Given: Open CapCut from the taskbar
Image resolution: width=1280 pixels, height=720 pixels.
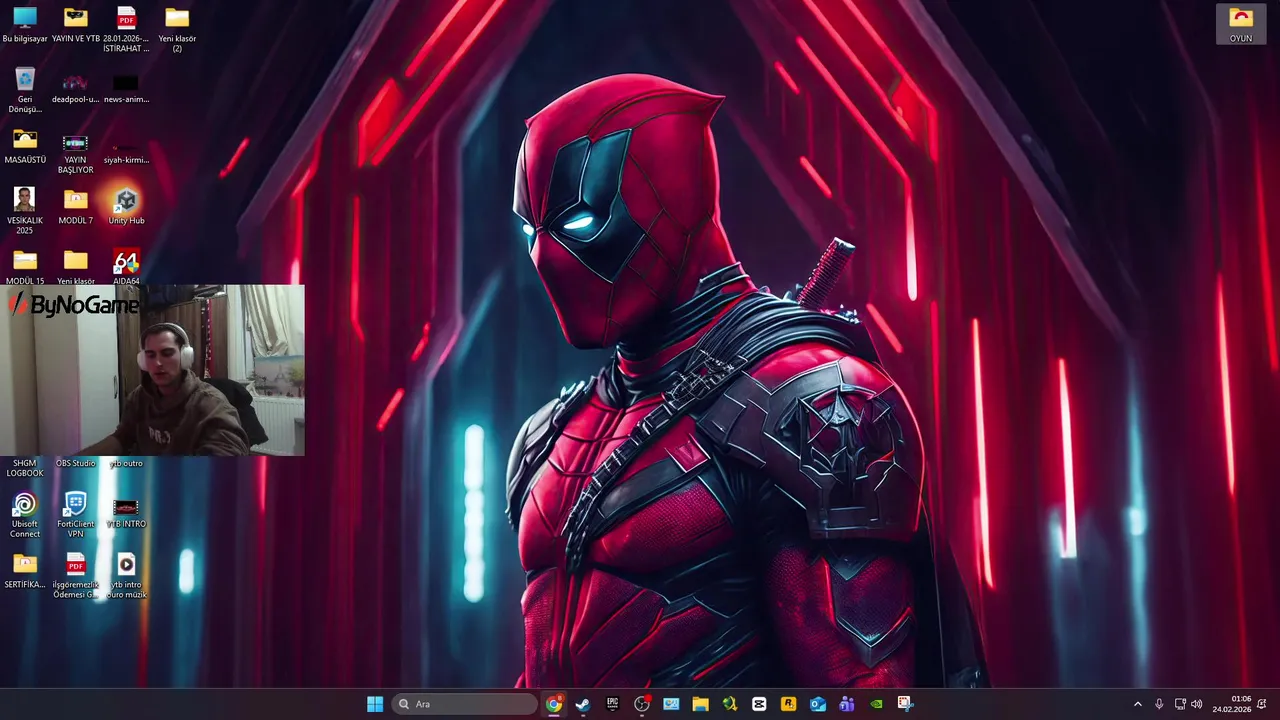Looking at the screenshot, I should point(759,704).
